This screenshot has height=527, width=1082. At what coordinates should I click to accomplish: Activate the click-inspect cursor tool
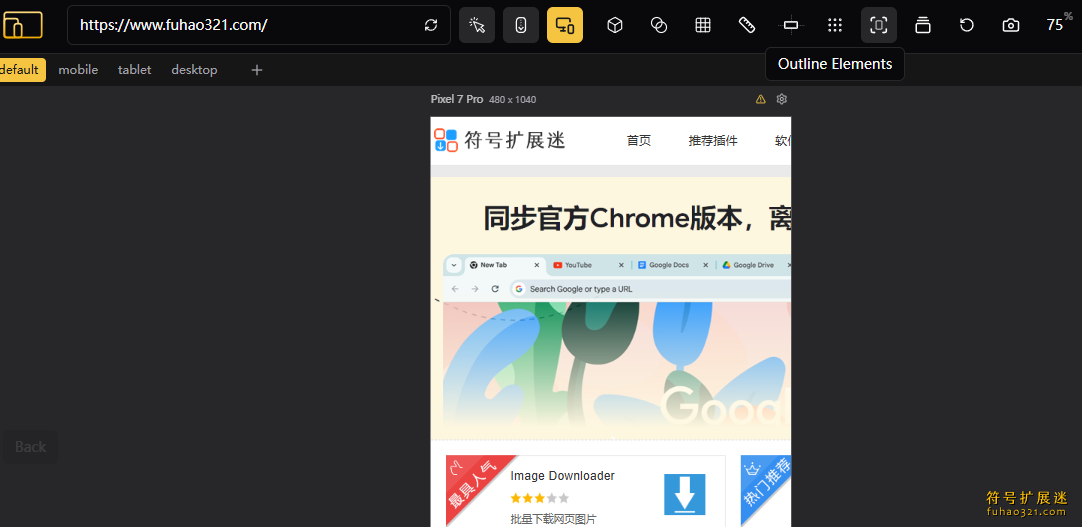tap(477, 26)
